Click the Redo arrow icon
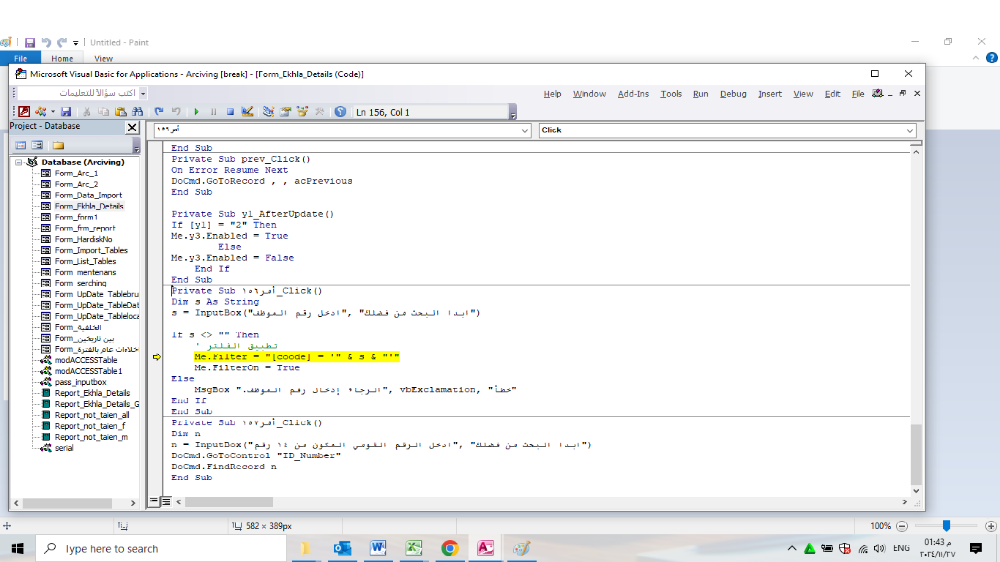The width and height of the screenshot is (1000, 562). coord(176,112)
